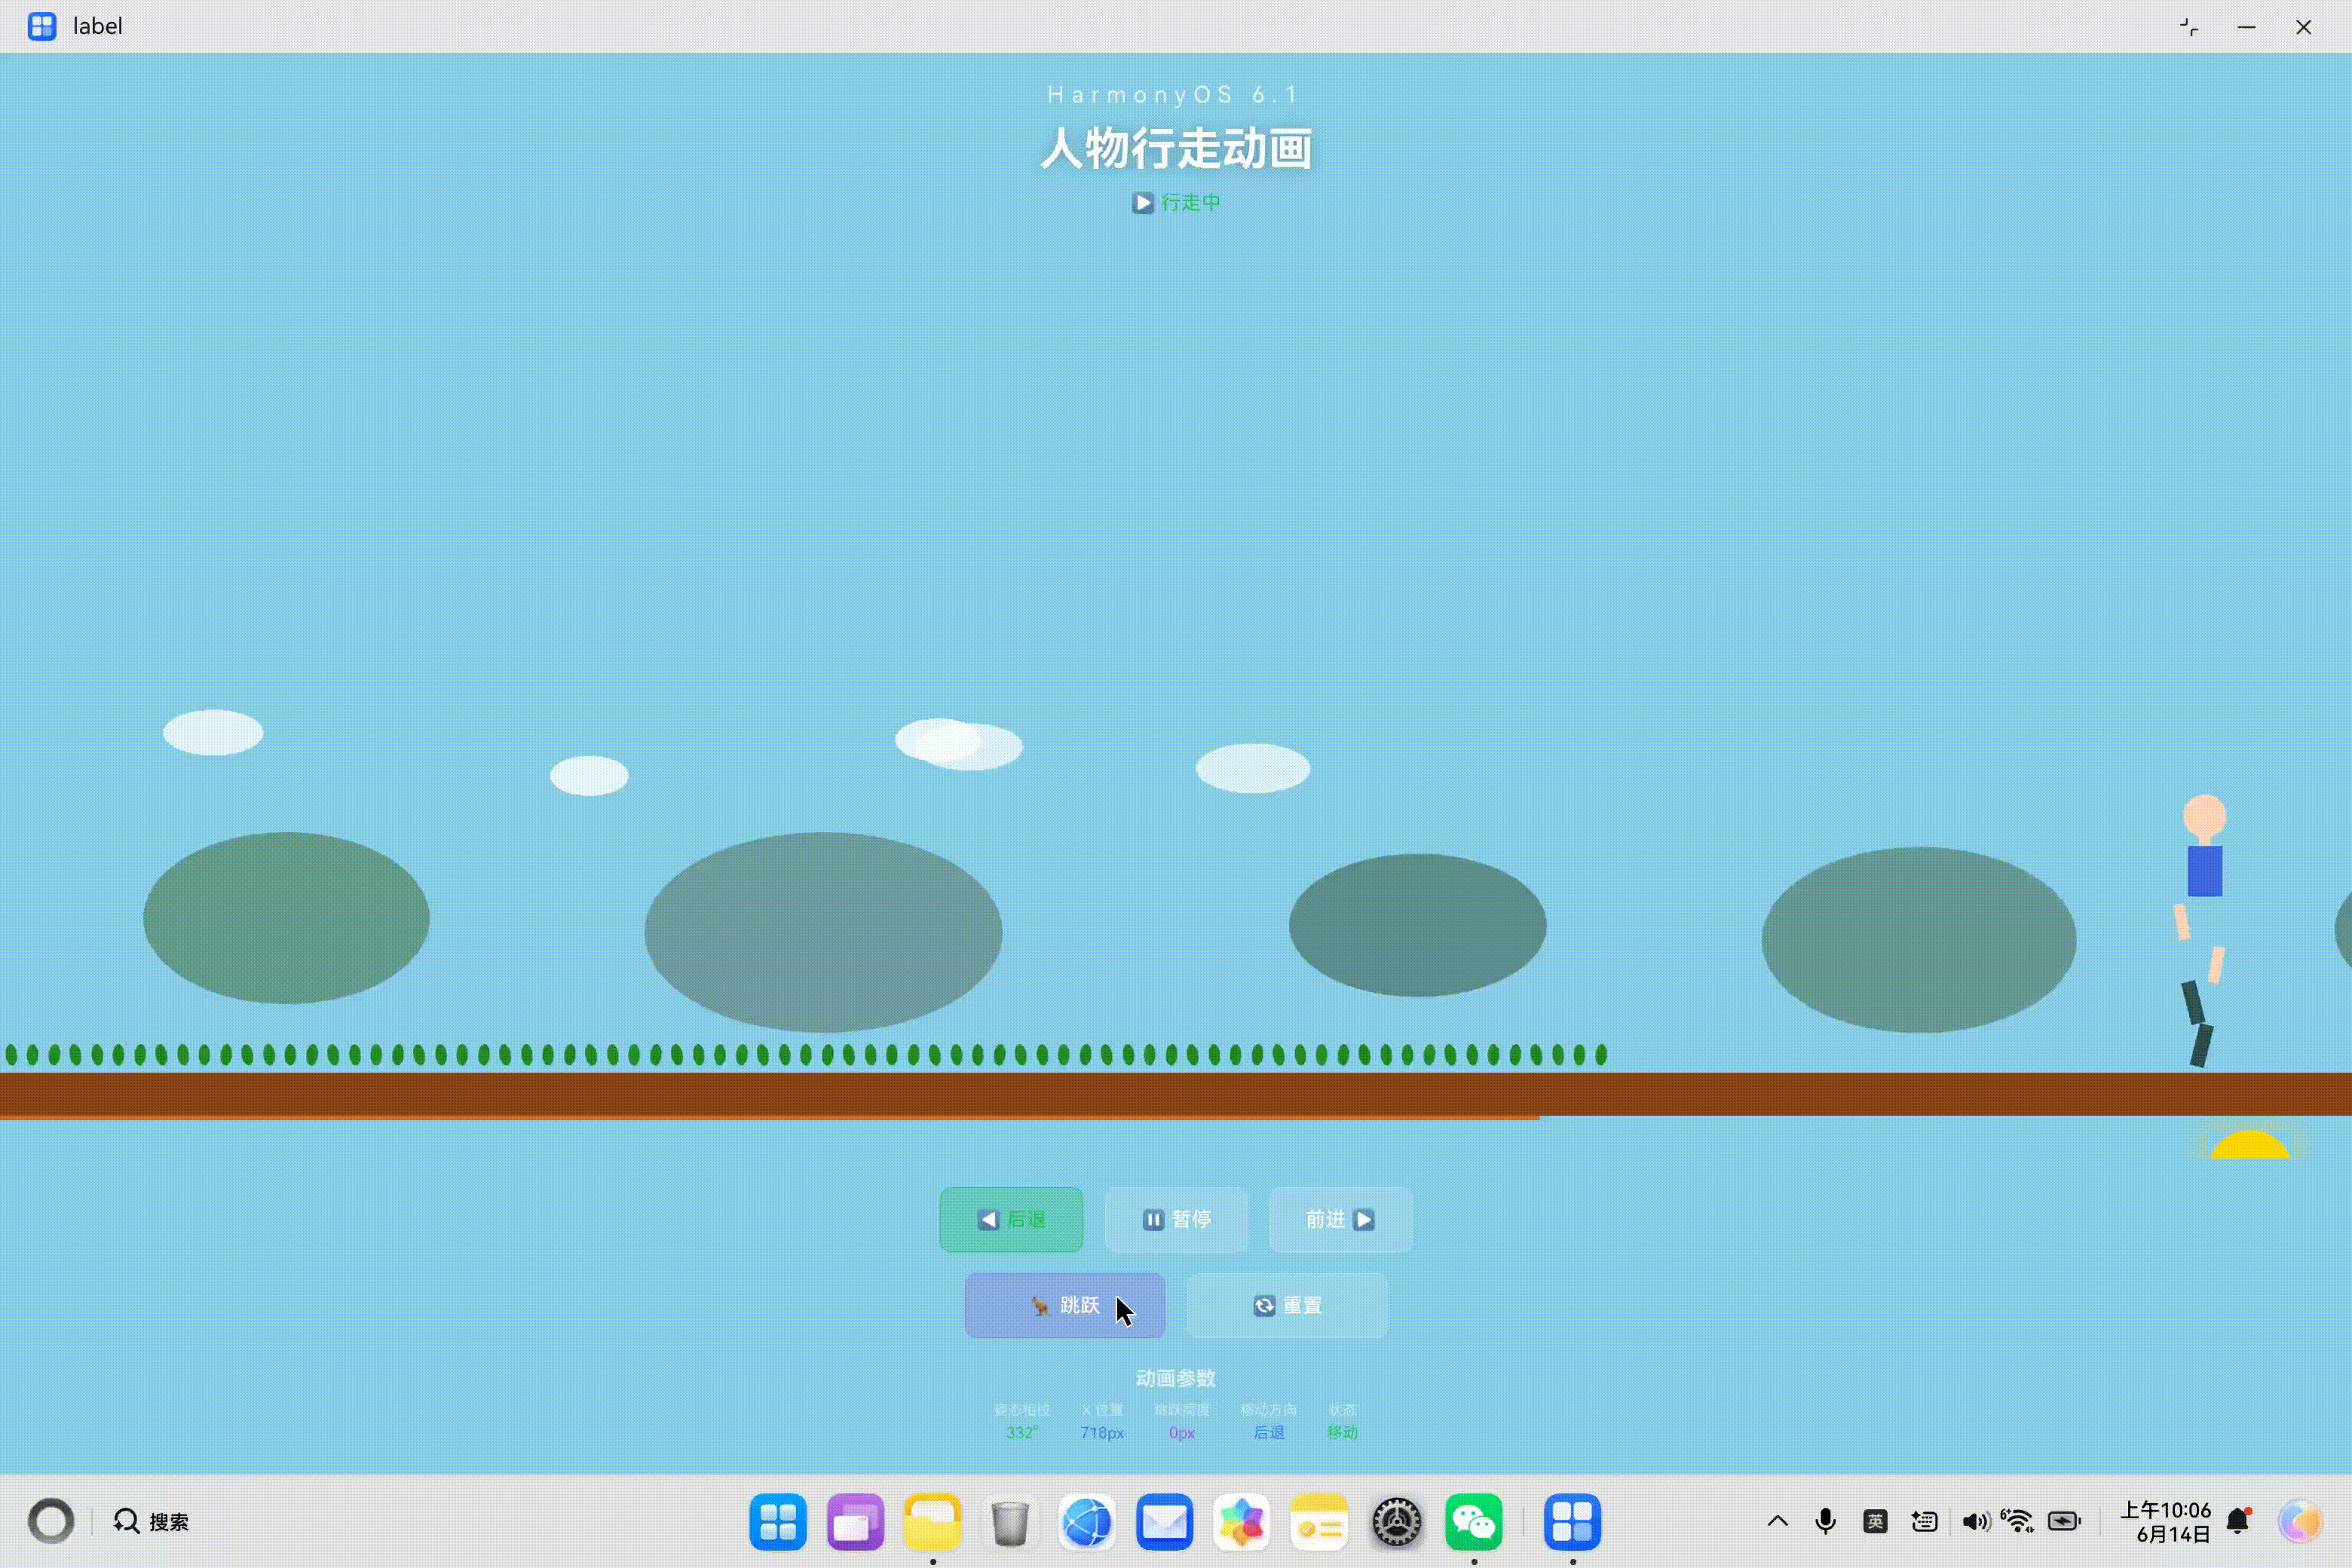This screenshot has width=2352, height=1568.
Task: Switch to the running label app in dock
Action: (x=1573, y=1522)
